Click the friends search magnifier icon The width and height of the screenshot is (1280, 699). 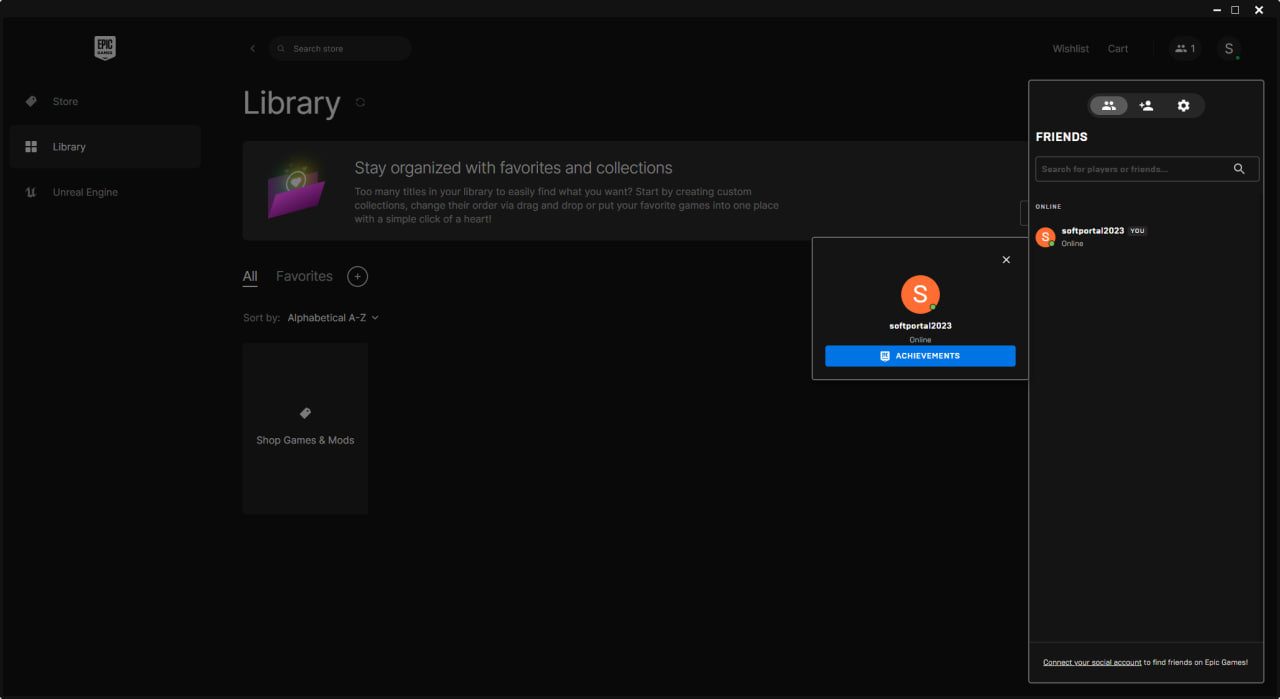point(1239,169)
